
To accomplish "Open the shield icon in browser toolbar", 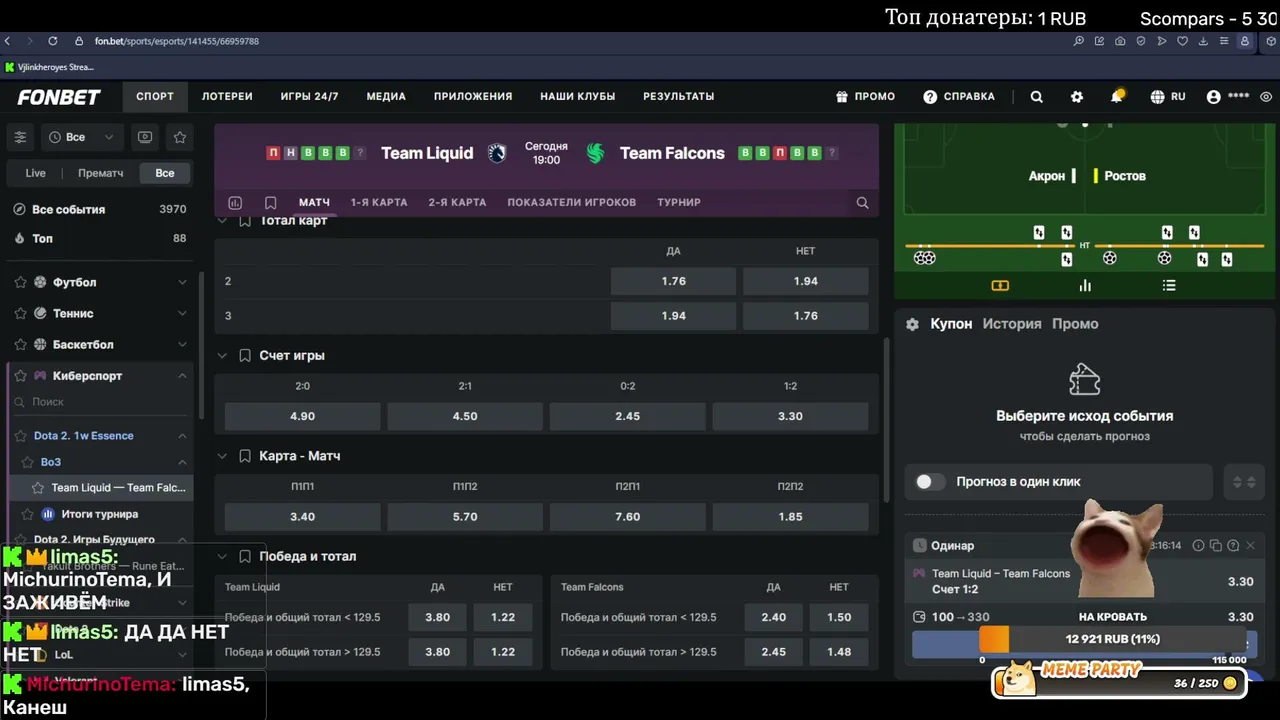I will [x=1141, y=41].
